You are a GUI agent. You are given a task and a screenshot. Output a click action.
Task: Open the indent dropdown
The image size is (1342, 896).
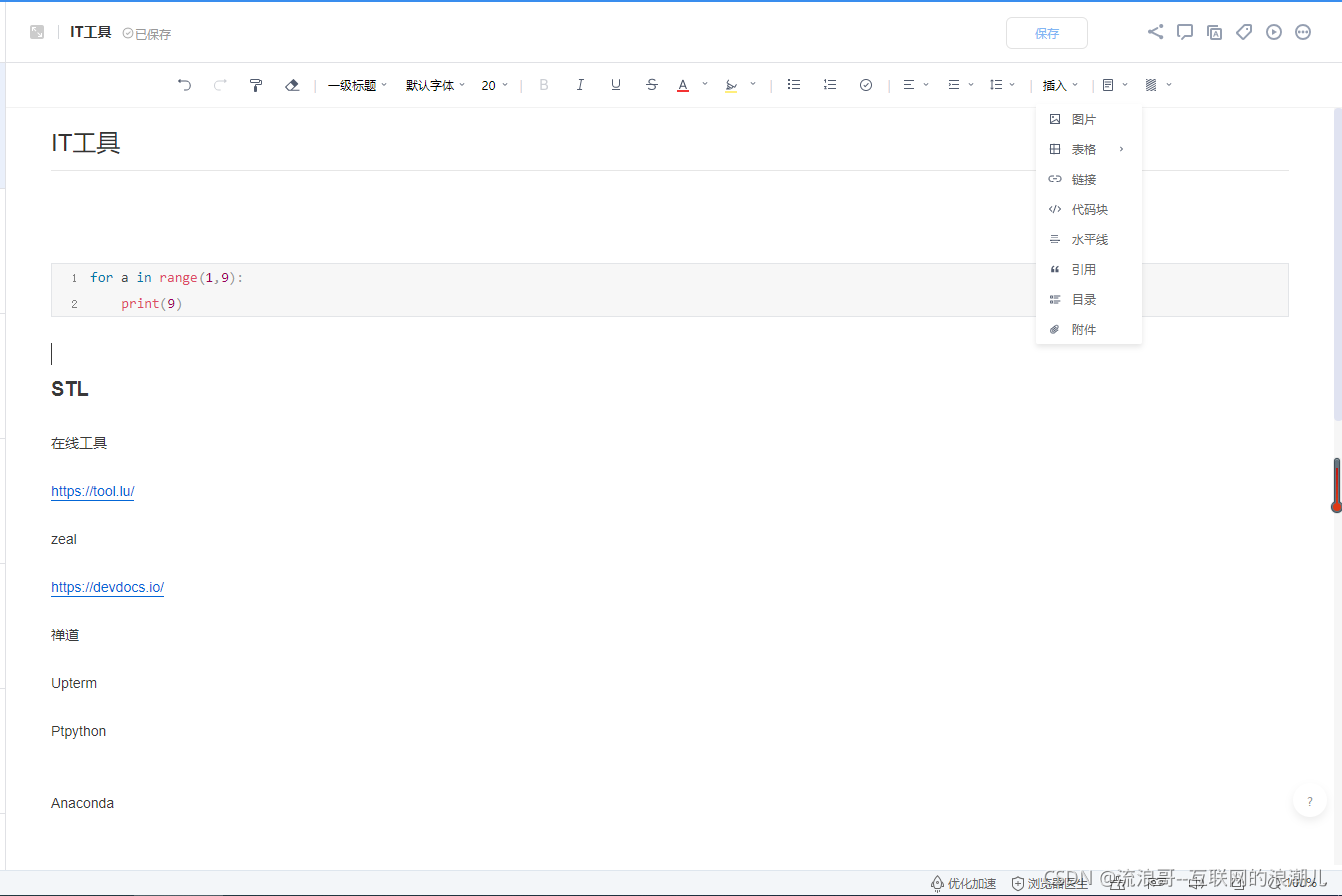pyautogui.click(x=961, y=85)
